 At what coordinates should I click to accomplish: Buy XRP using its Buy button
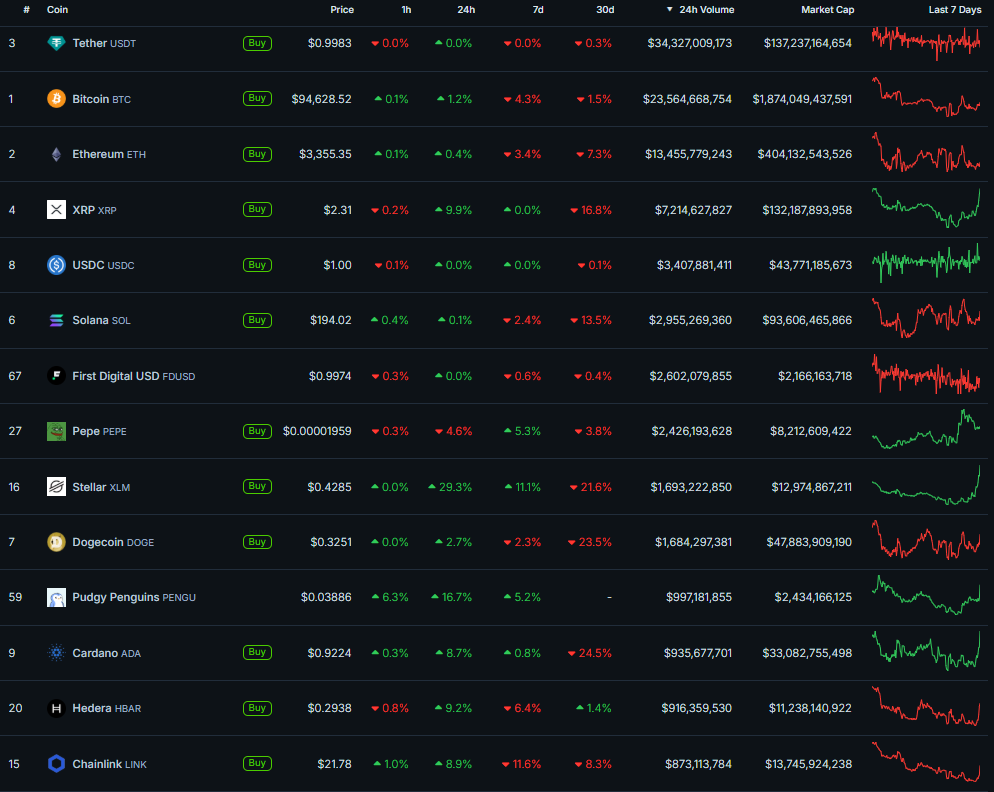[x=257, y=209]
